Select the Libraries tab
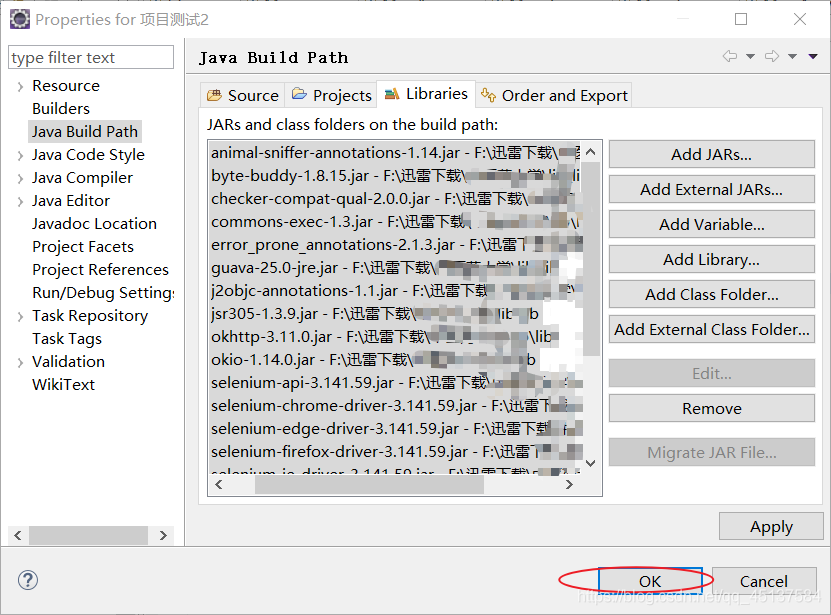Screen dimensions: 831x615 click(426, 94)
